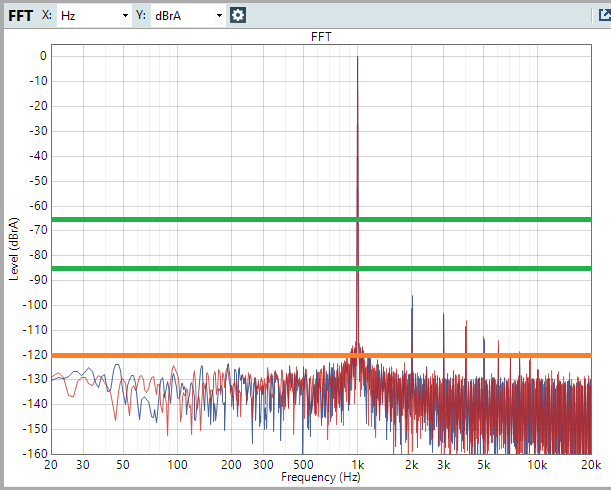The height and width of the screenshot is (490, 611).
Task: Open the Y axis unit dropdown showing dBrA
Action: coord(188,16)
